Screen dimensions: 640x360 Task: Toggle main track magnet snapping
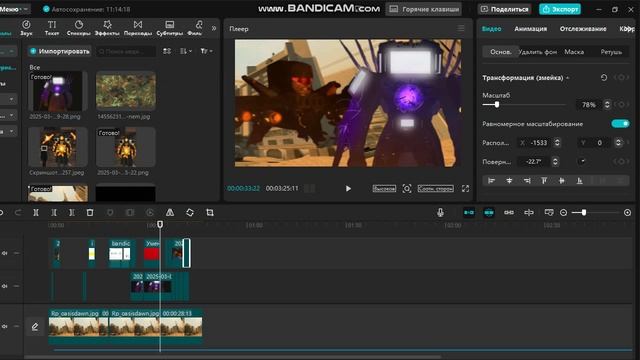[469, 212]
